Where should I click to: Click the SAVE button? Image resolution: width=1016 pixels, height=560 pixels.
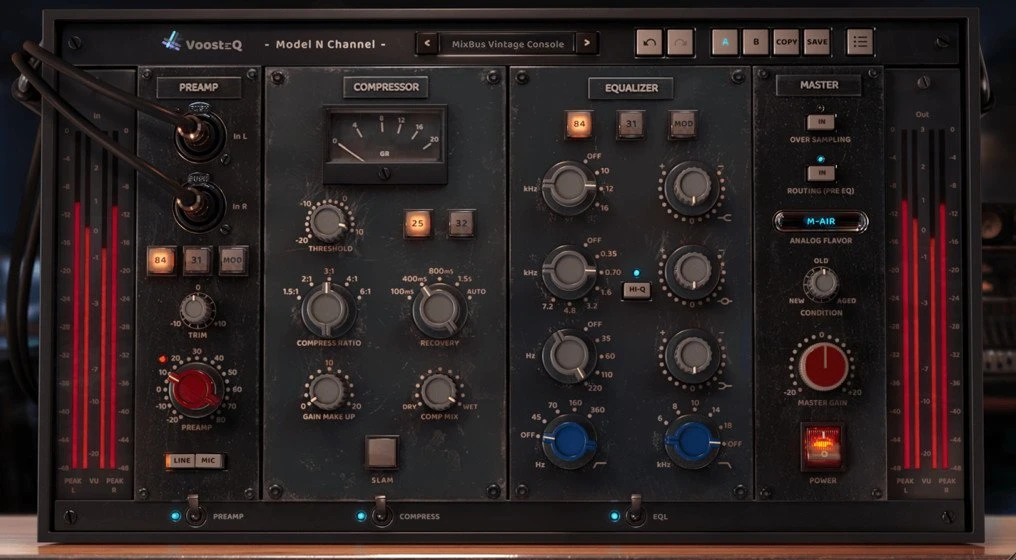coord(817,42)
